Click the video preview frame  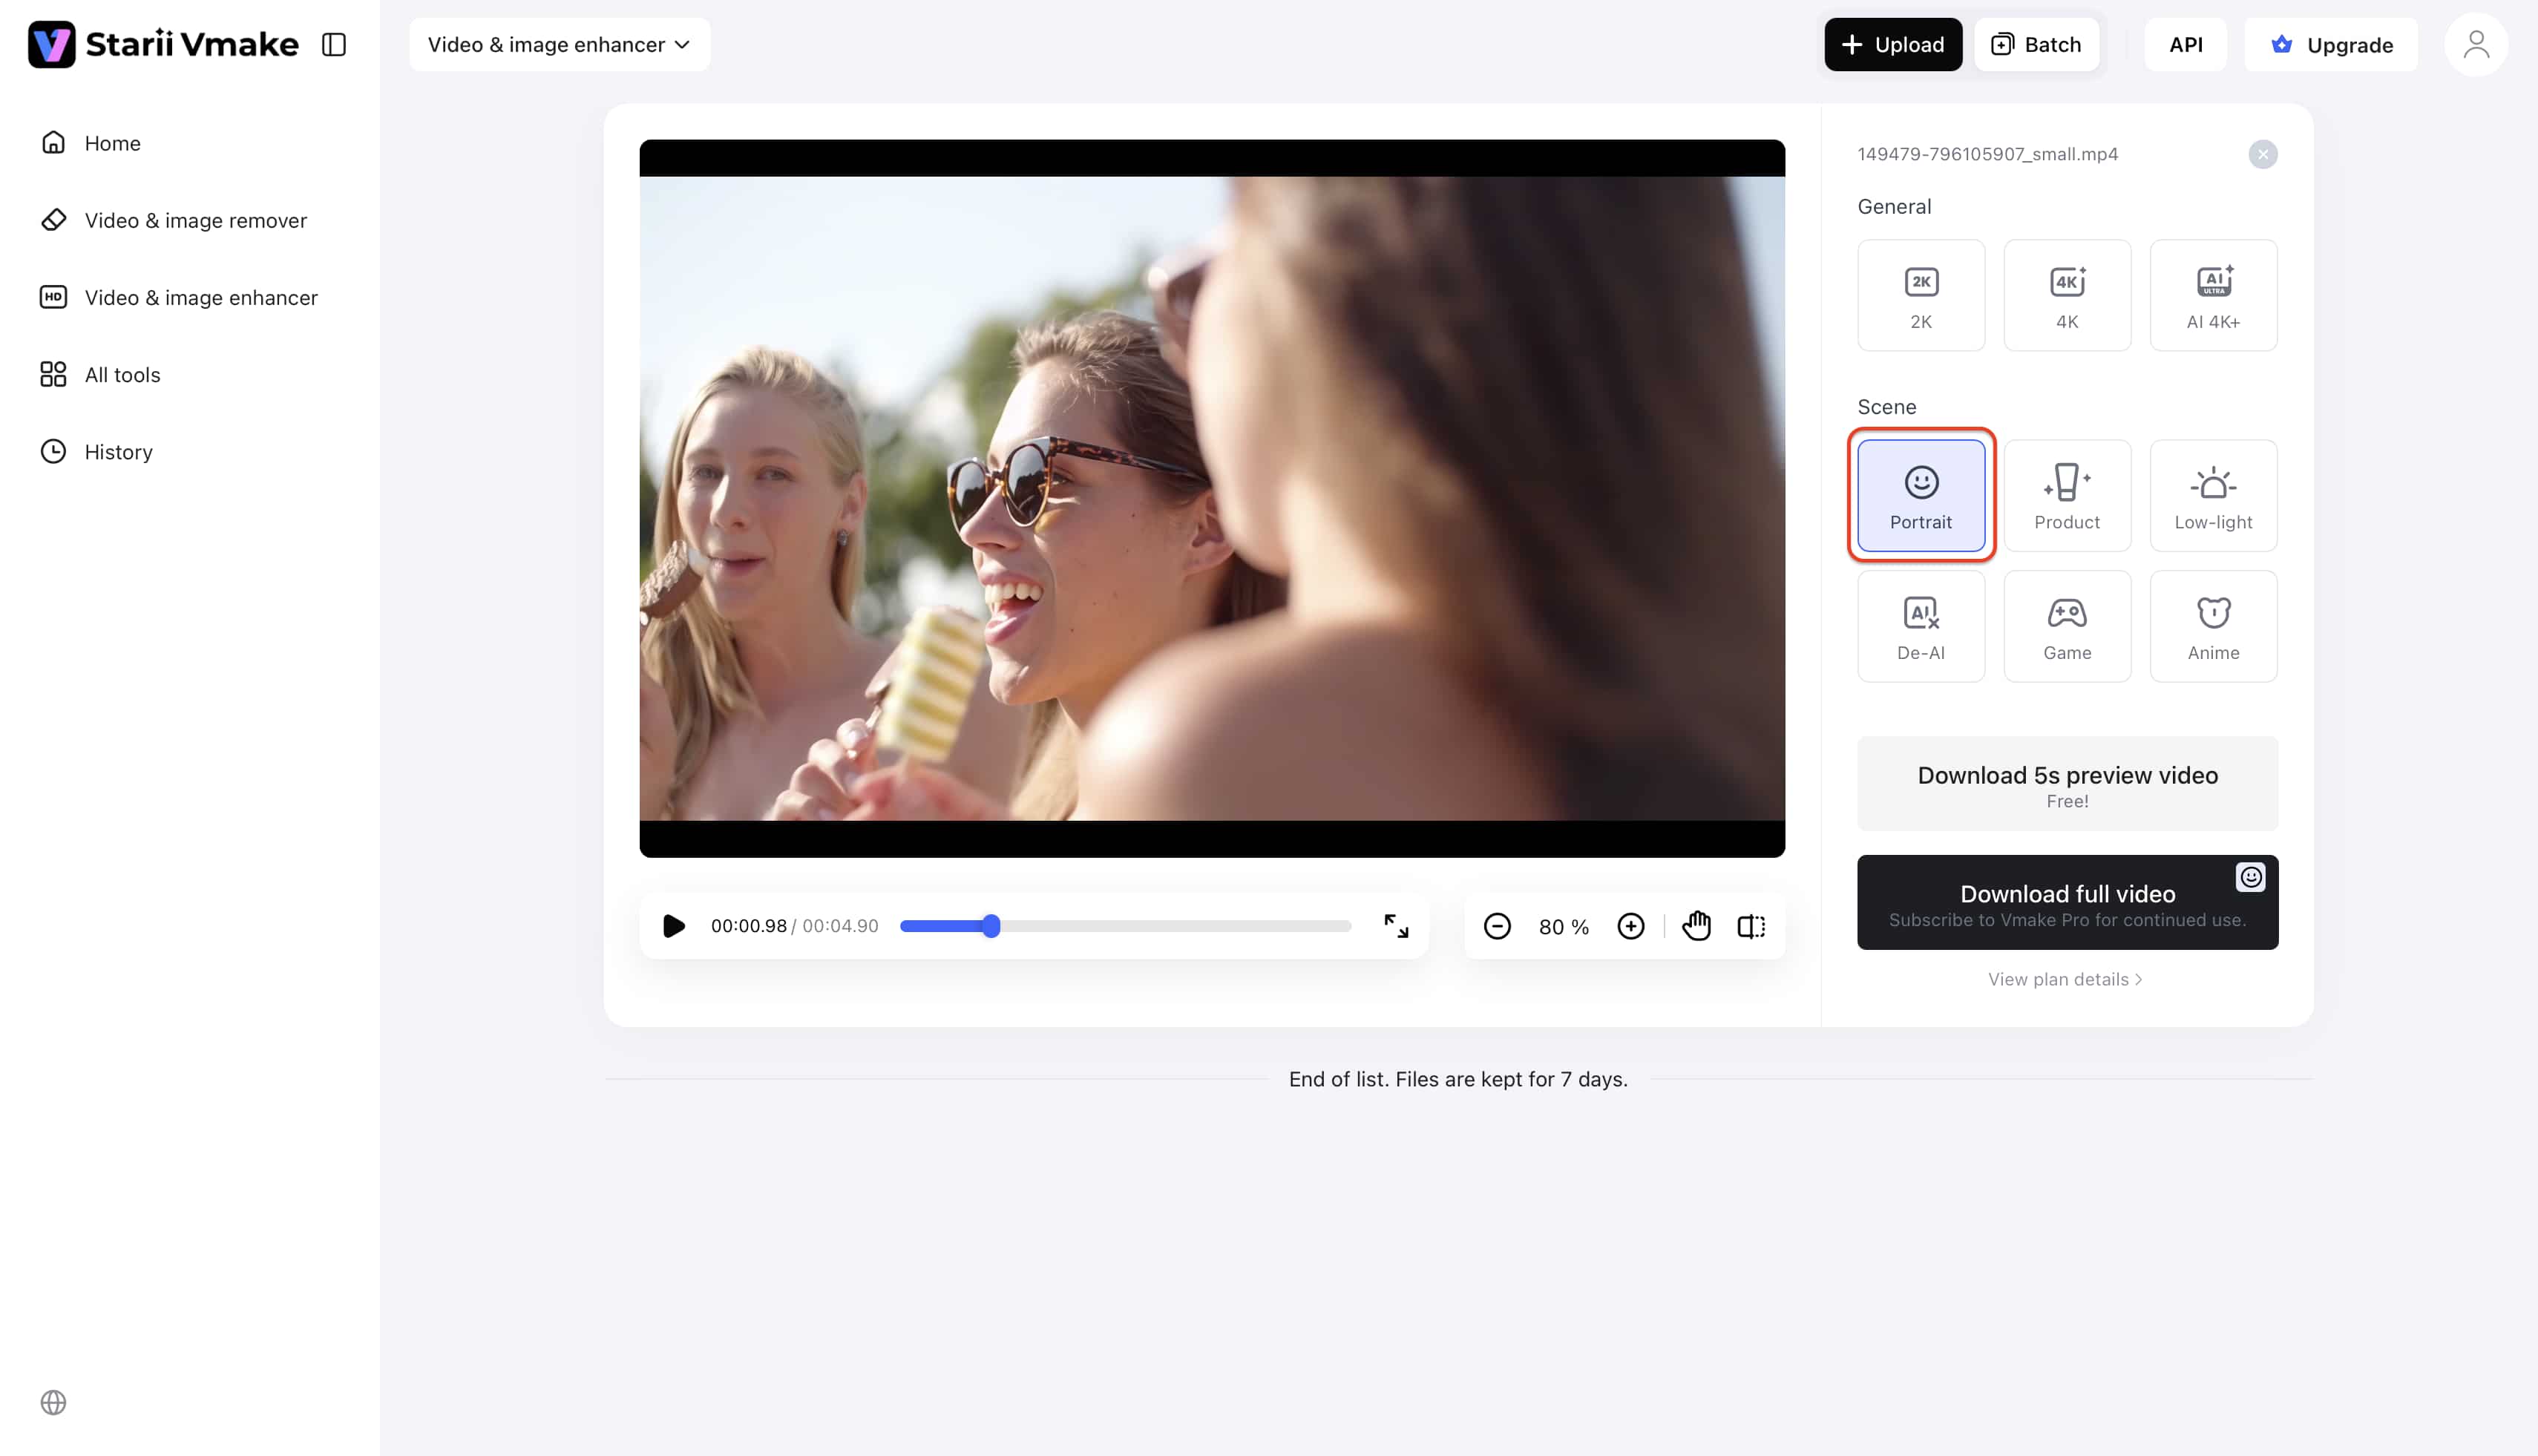coord(1212,498)
